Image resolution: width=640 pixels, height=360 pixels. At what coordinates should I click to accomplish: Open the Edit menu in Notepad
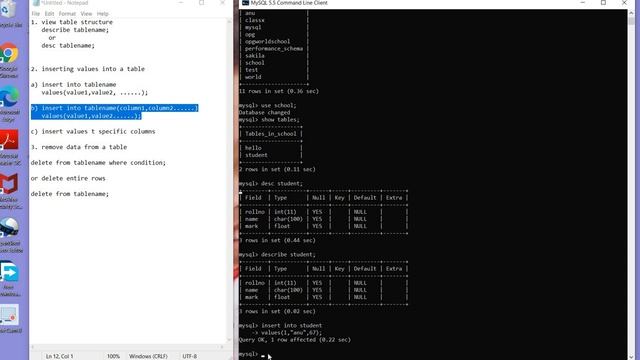pyautogui.click(x=49, y=13)
